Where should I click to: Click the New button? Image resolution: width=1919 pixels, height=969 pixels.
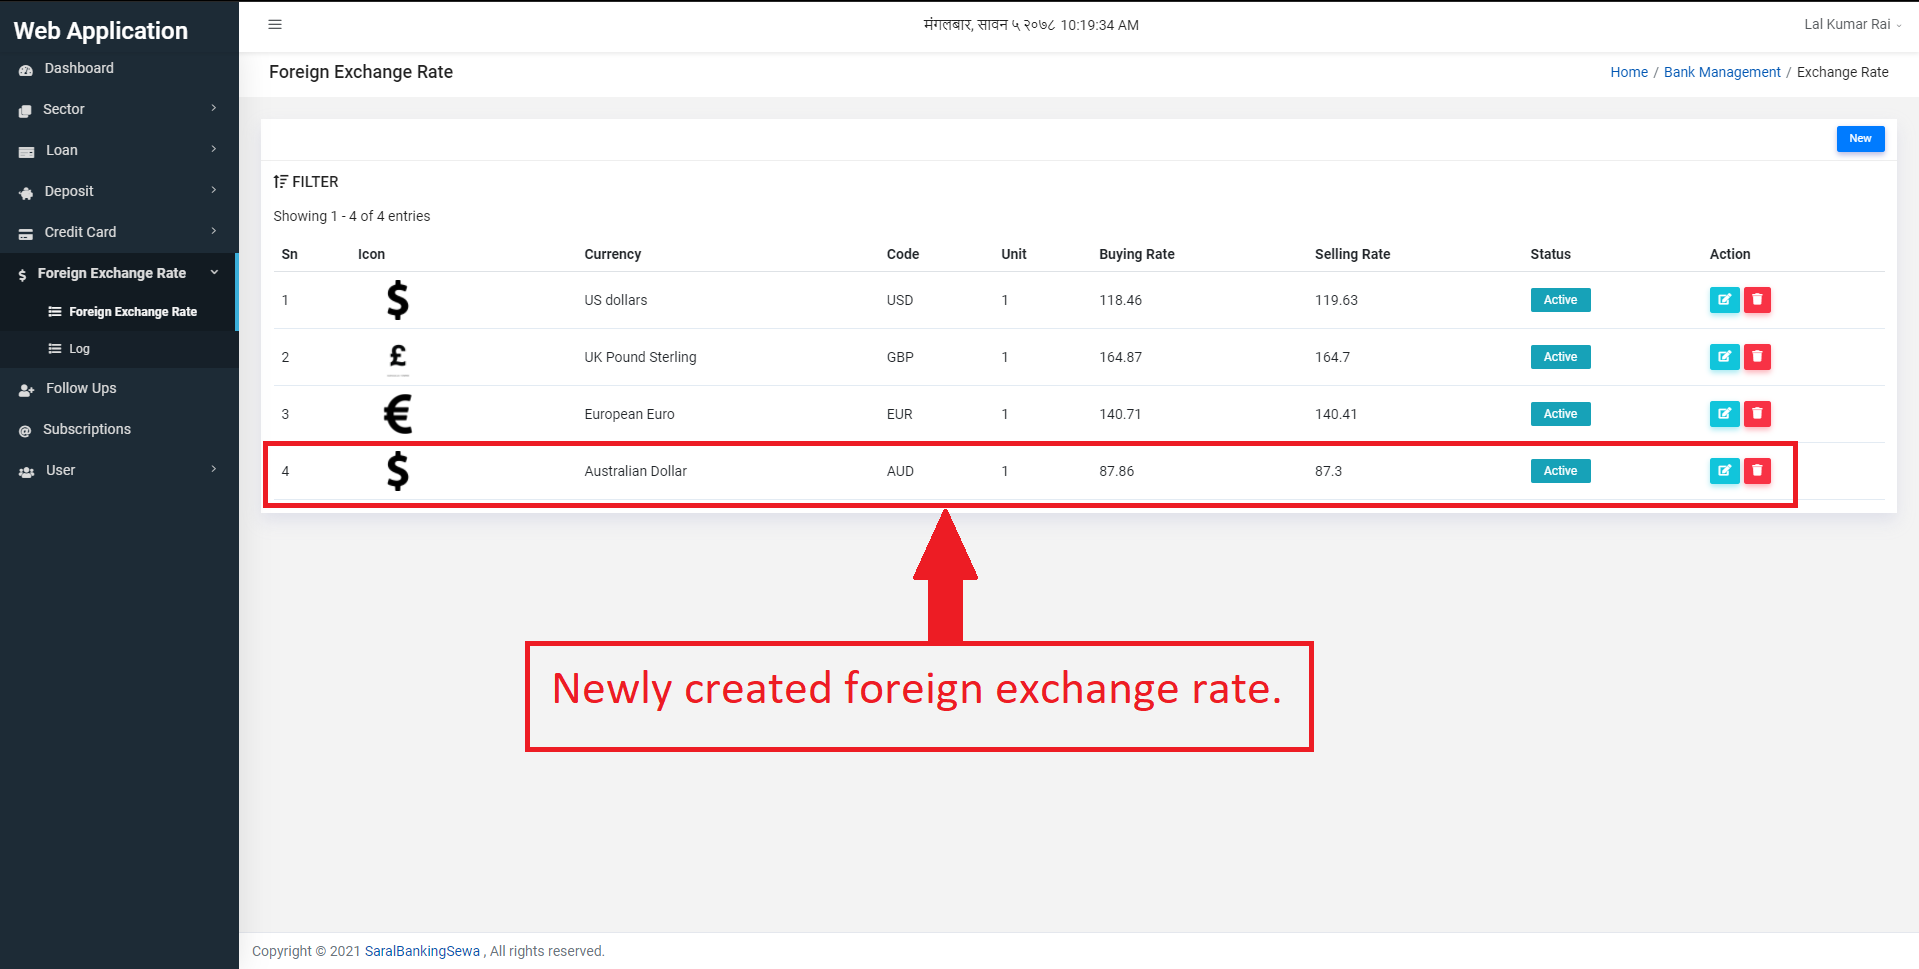tap(1860, 139)
